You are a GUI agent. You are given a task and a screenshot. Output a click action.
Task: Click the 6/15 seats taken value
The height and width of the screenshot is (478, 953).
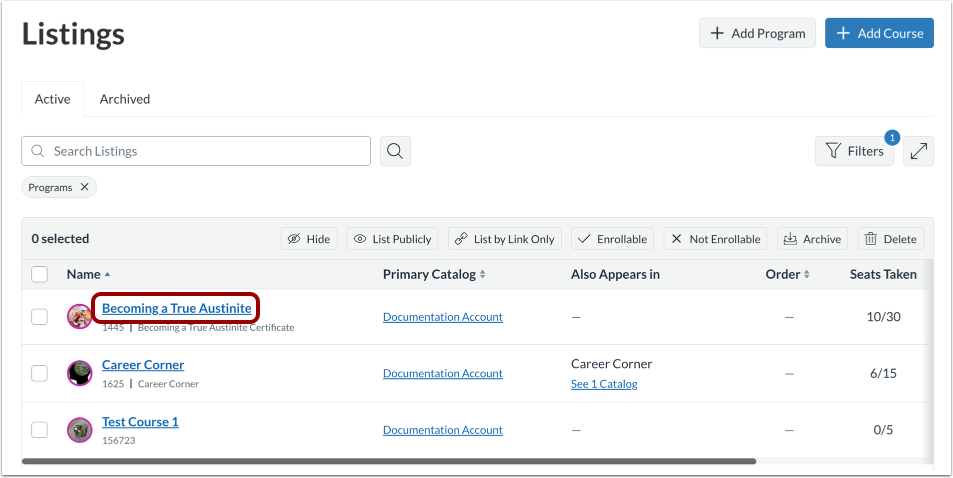coord(883,373)
